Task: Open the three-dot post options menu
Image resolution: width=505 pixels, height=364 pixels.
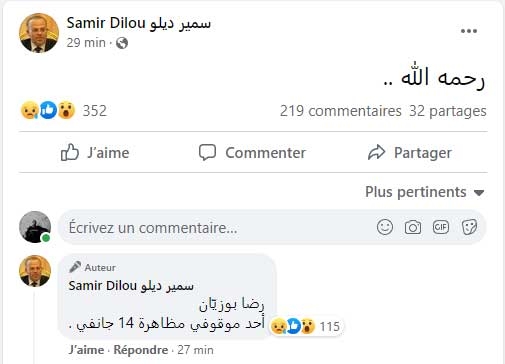Action: 469,31
